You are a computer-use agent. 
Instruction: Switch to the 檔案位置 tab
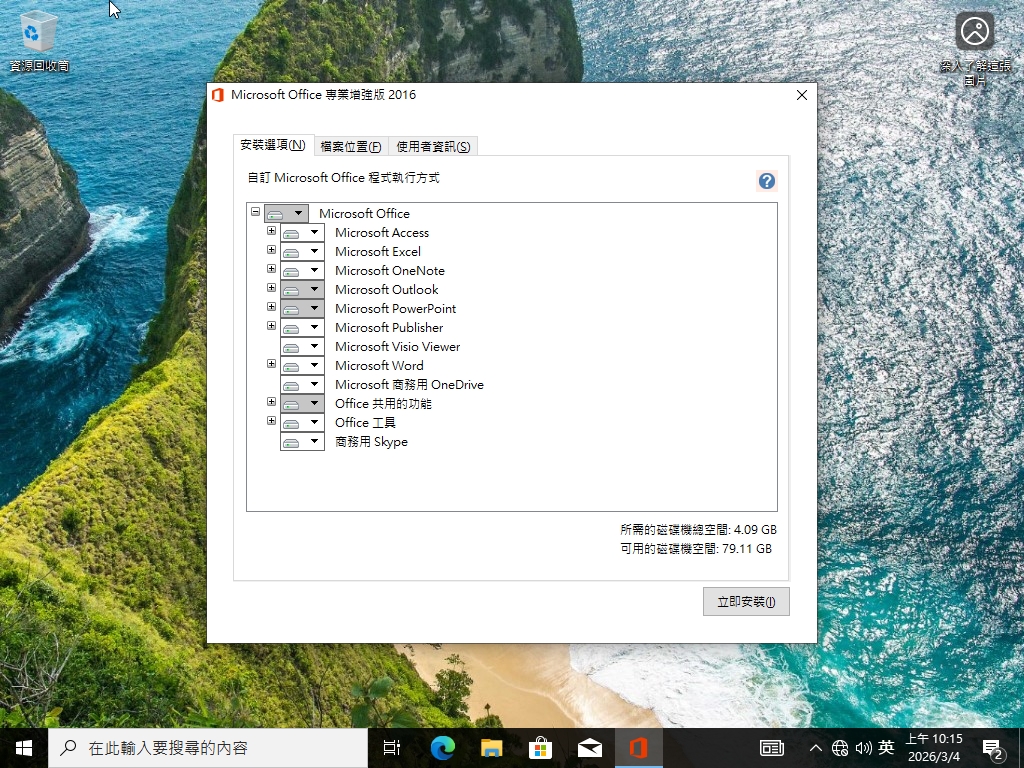(350, 147)
